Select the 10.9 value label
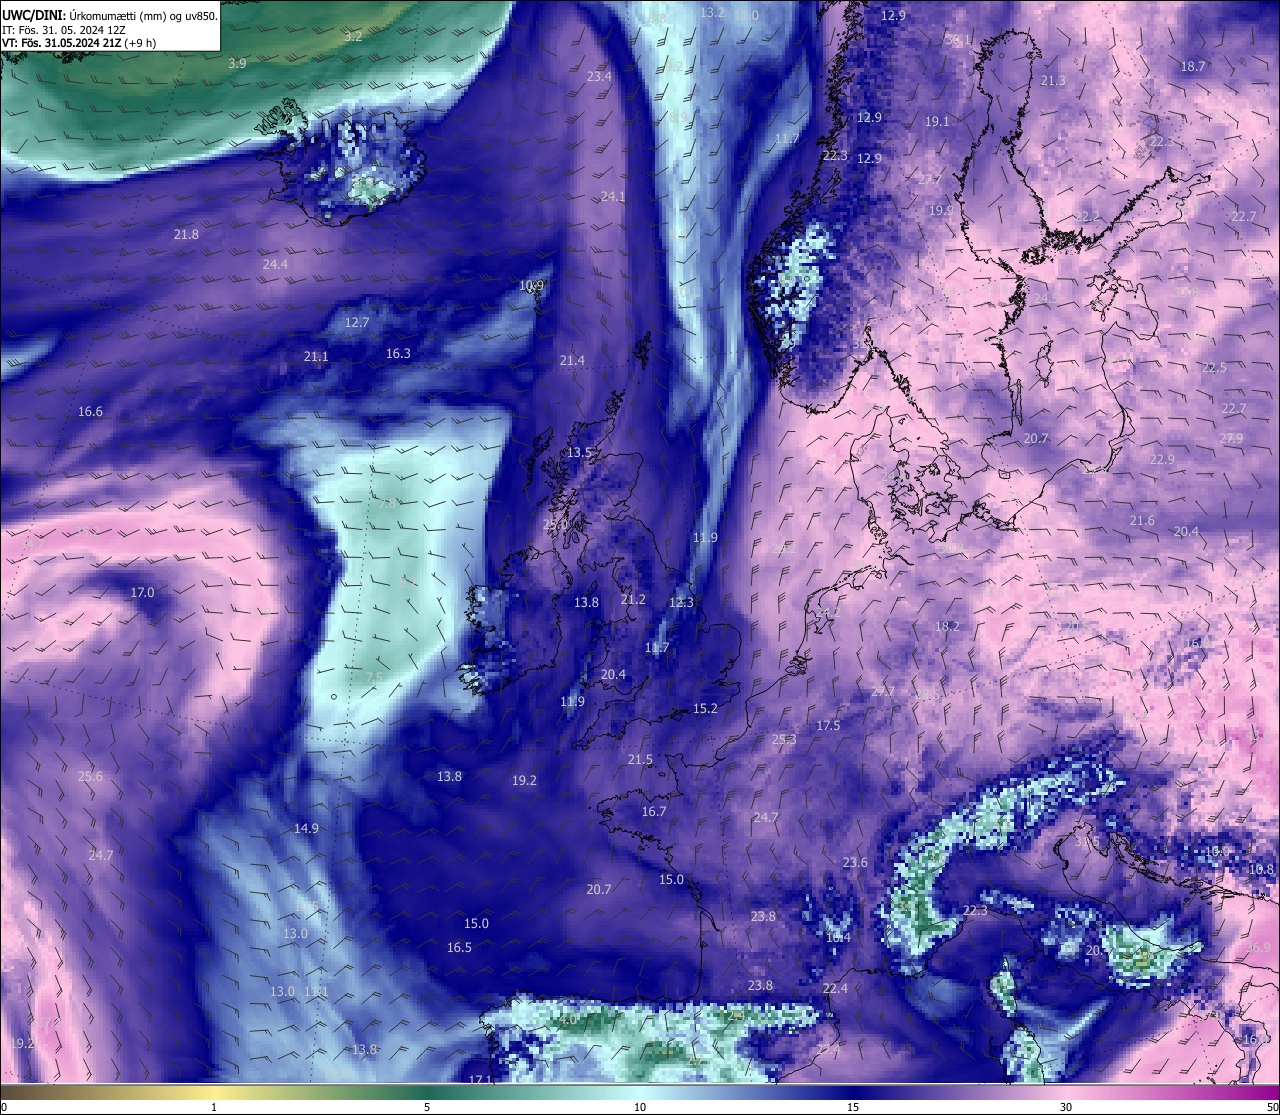This screenshot has width=1280, height=1115. [532, 285]
